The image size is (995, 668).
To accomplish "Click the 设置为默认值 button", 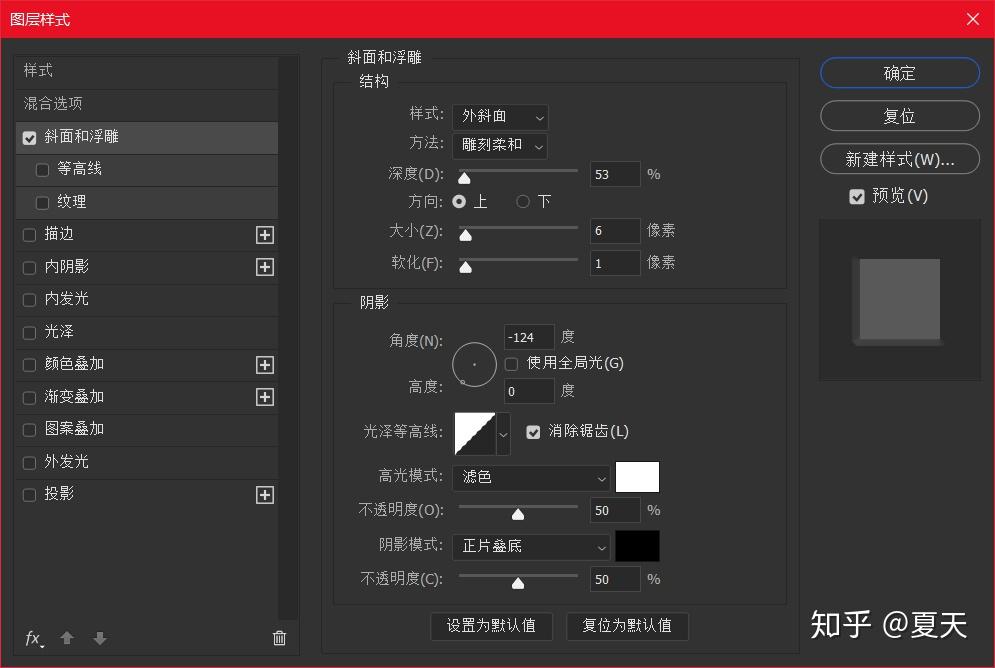I will 491,625.
